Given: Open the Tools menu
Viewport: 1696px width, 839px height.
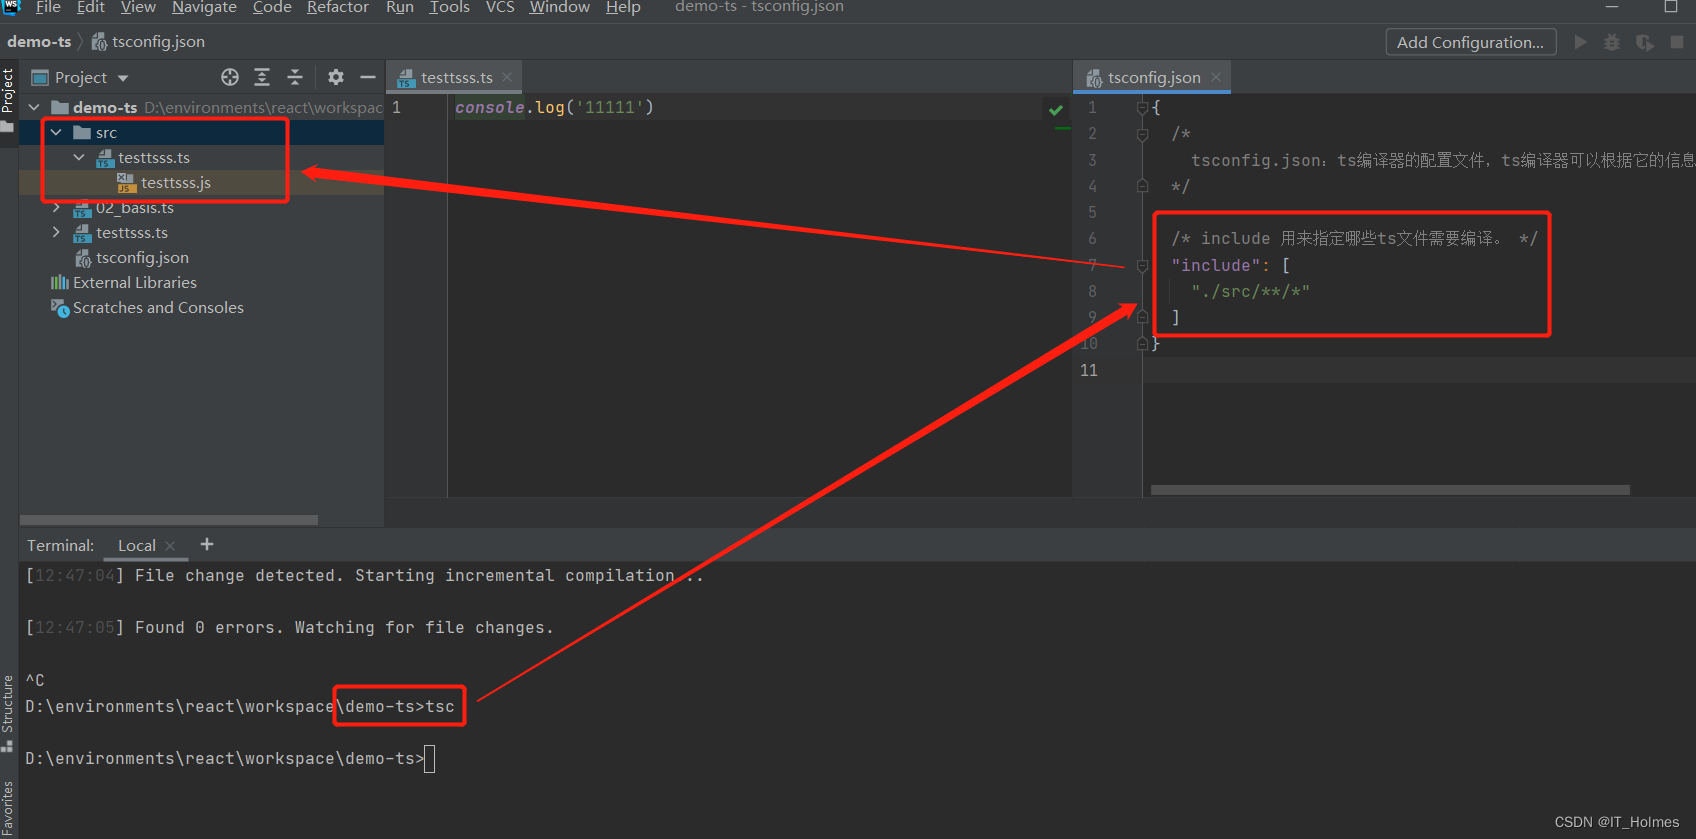Looking at the screenshot, I should 450,7.
